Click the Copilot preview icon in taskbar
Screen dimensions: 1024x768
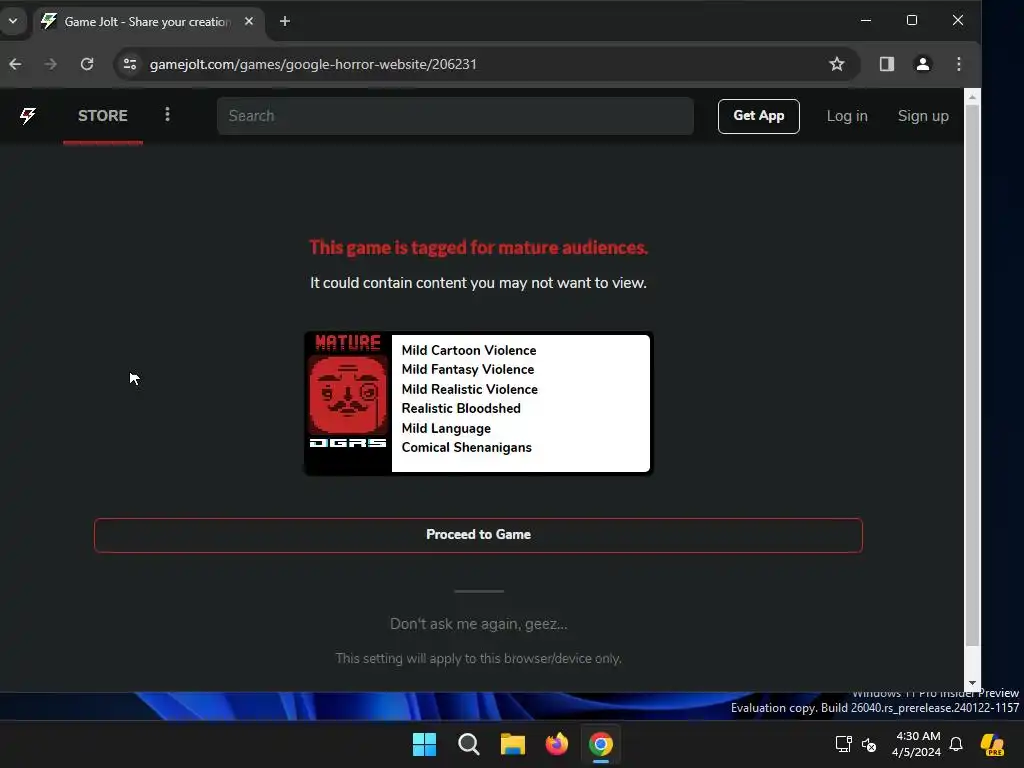coord(992,744)
